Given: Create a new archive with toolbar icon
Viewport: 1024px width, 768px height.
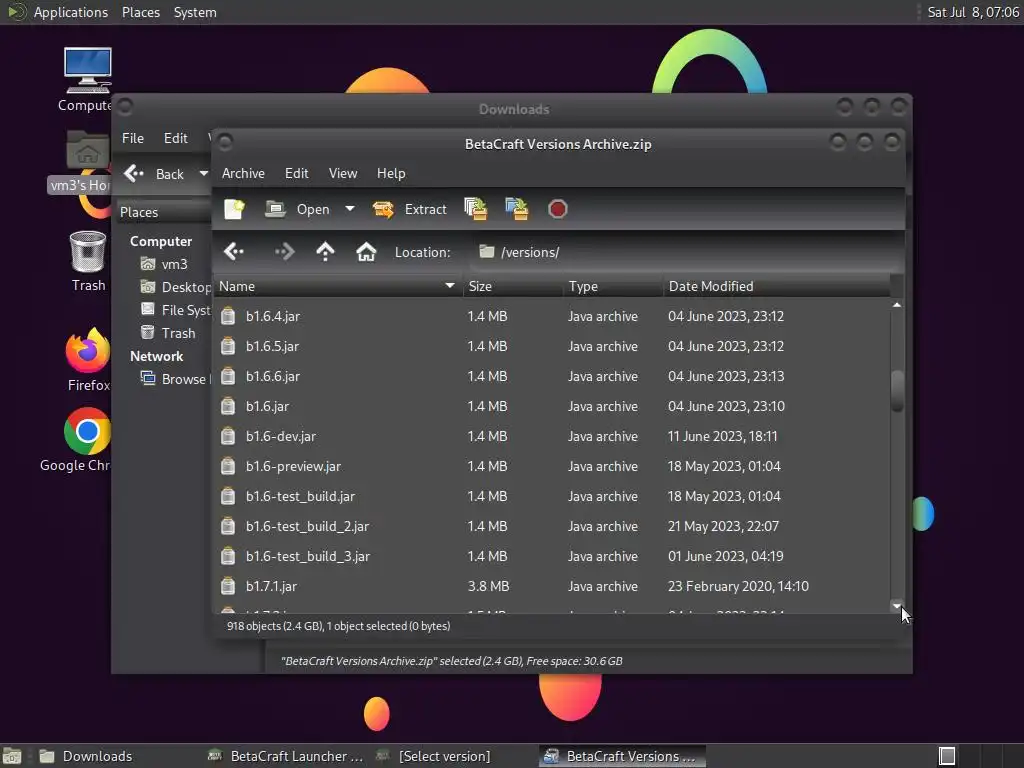Looking at the screenshot, I should (234, 209).
